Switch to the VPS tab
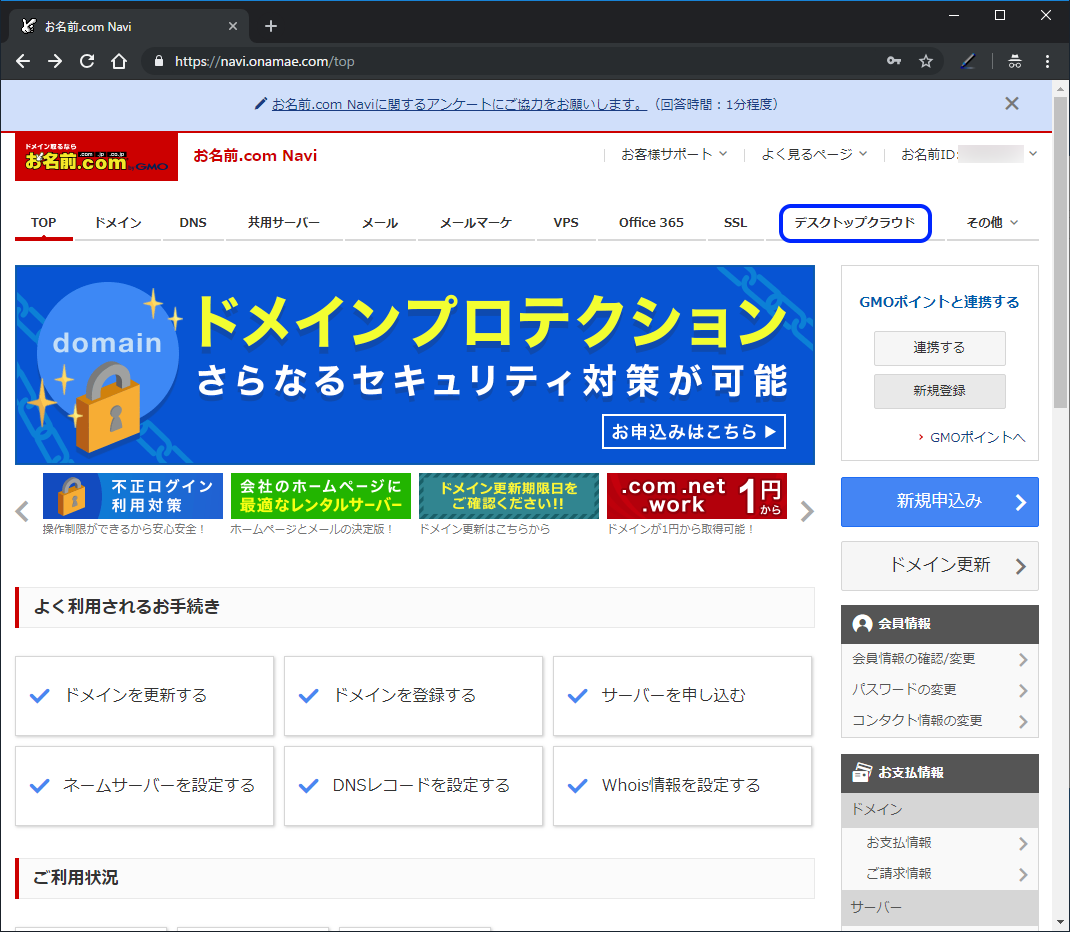1070x932 pixels. (566, 222)
